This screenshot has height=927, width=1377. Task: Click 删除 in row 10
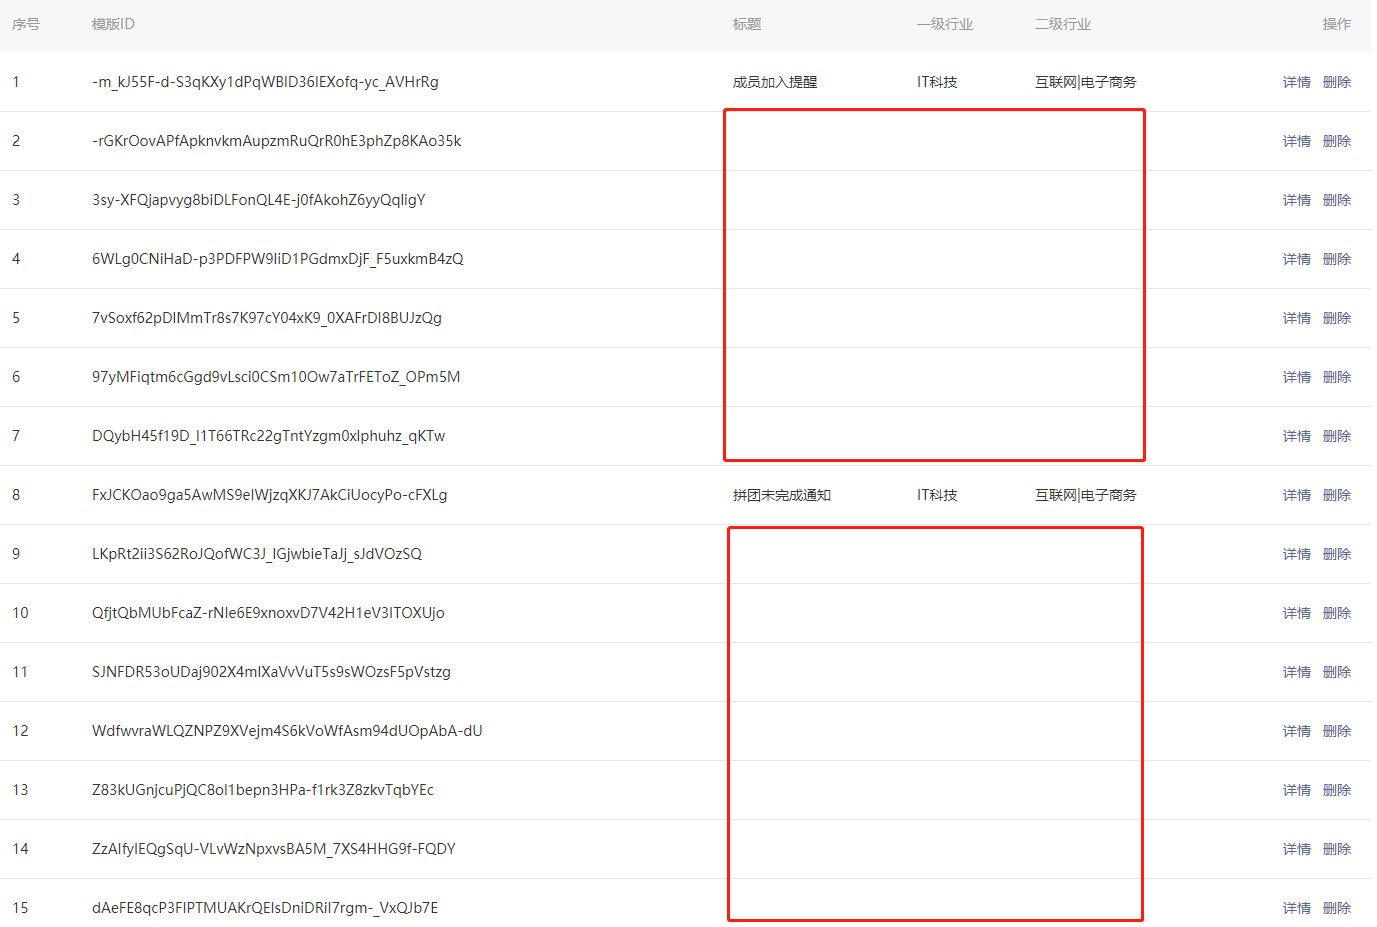tap(1336, 613)
